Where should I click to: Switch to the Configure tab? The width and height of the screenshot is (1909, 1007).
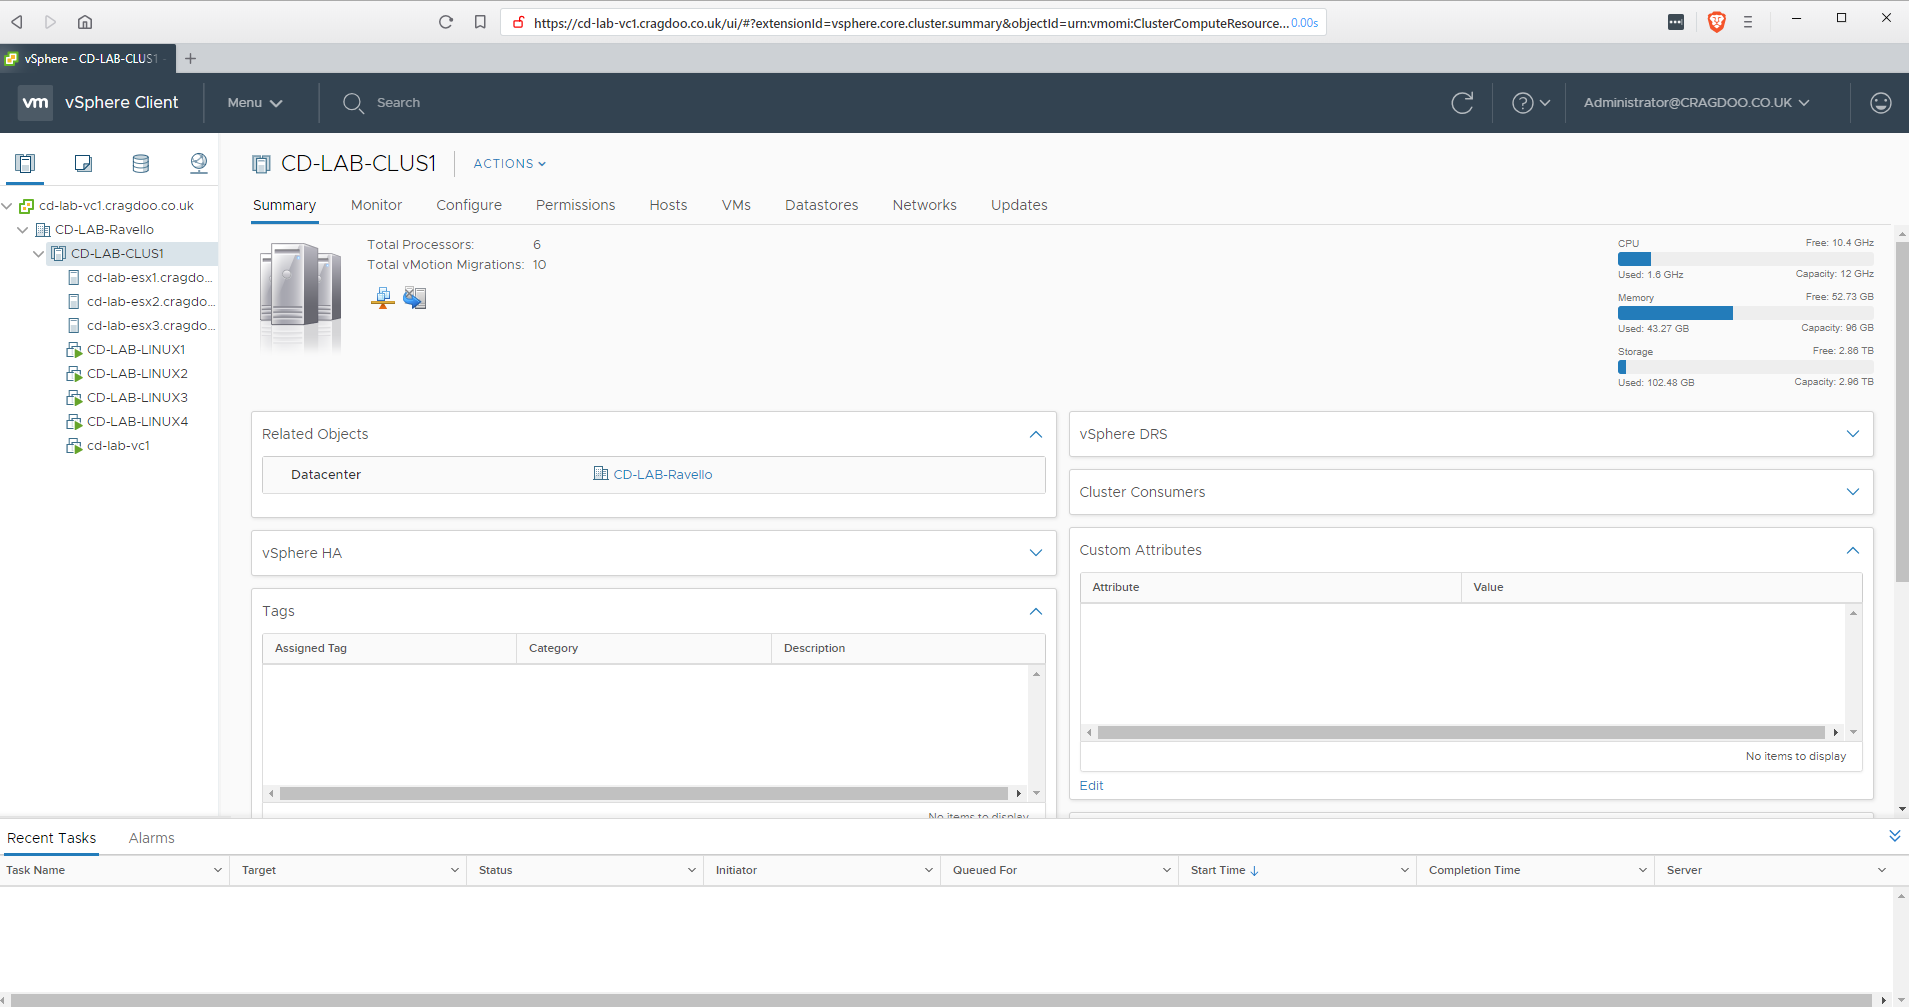pos(469,205)
